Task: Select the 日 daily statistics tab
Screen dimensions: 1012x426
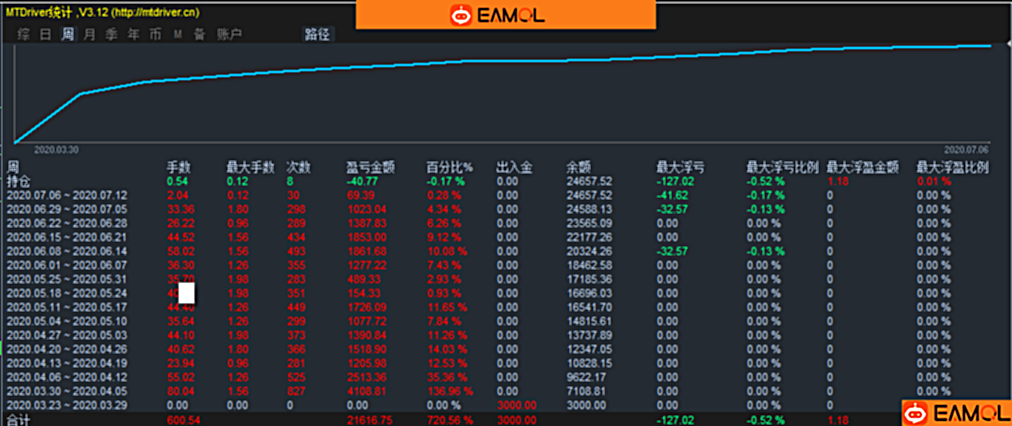Action: (x=45, y=34)
